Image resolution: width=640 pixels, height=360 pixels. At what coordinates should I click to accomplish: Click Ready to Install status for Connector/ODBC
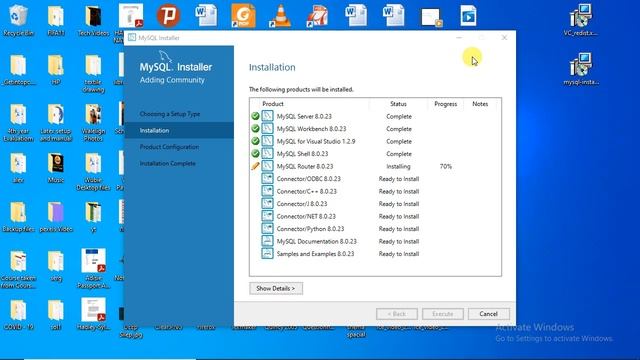399,179
